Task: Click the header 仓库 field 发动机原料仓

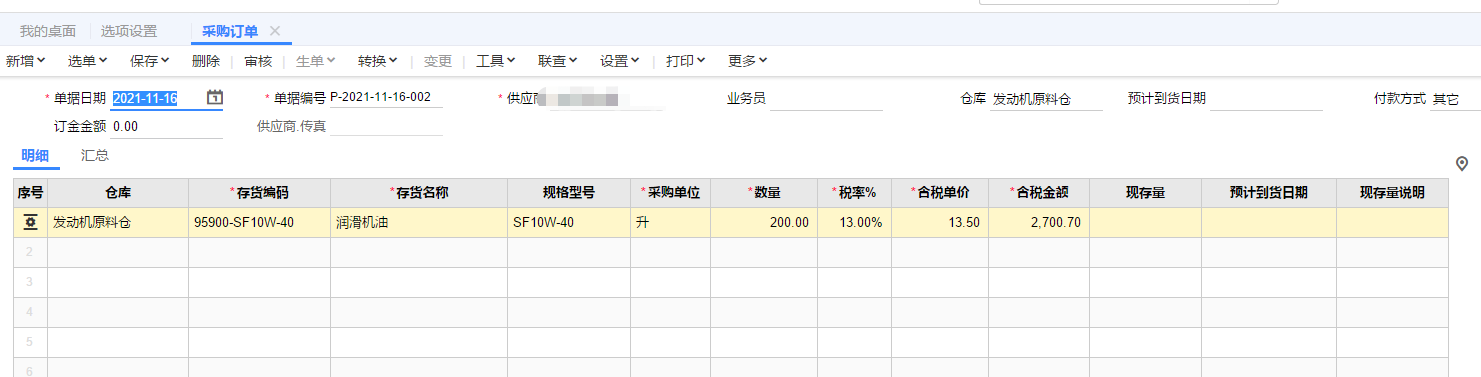Action: click(x=1046, y=99)
